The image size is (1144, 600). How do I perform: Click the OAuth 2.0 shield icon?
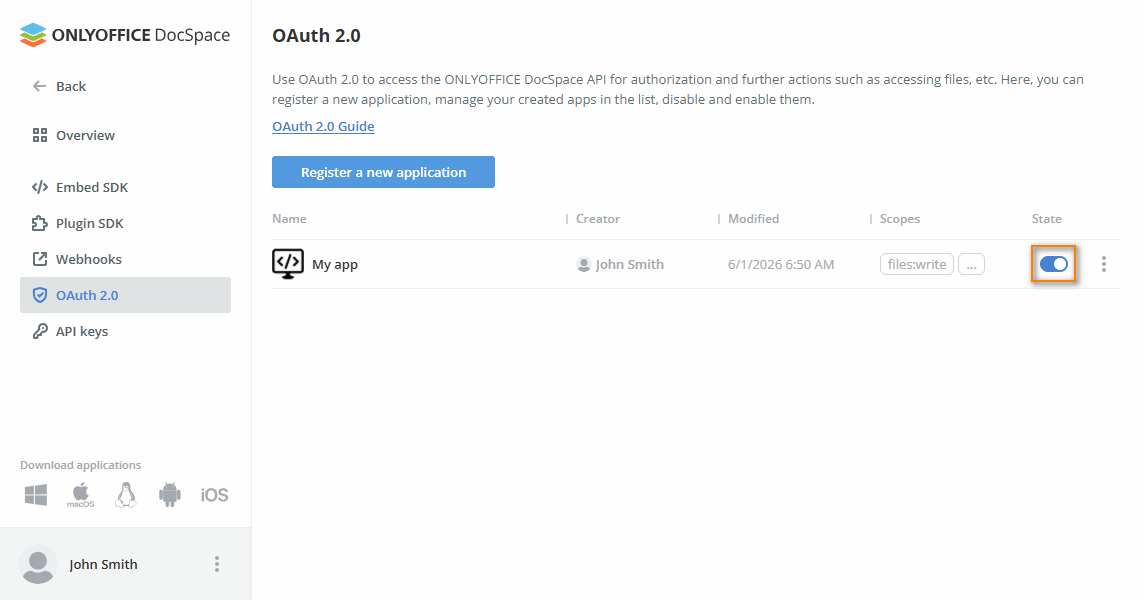[40, 295]
